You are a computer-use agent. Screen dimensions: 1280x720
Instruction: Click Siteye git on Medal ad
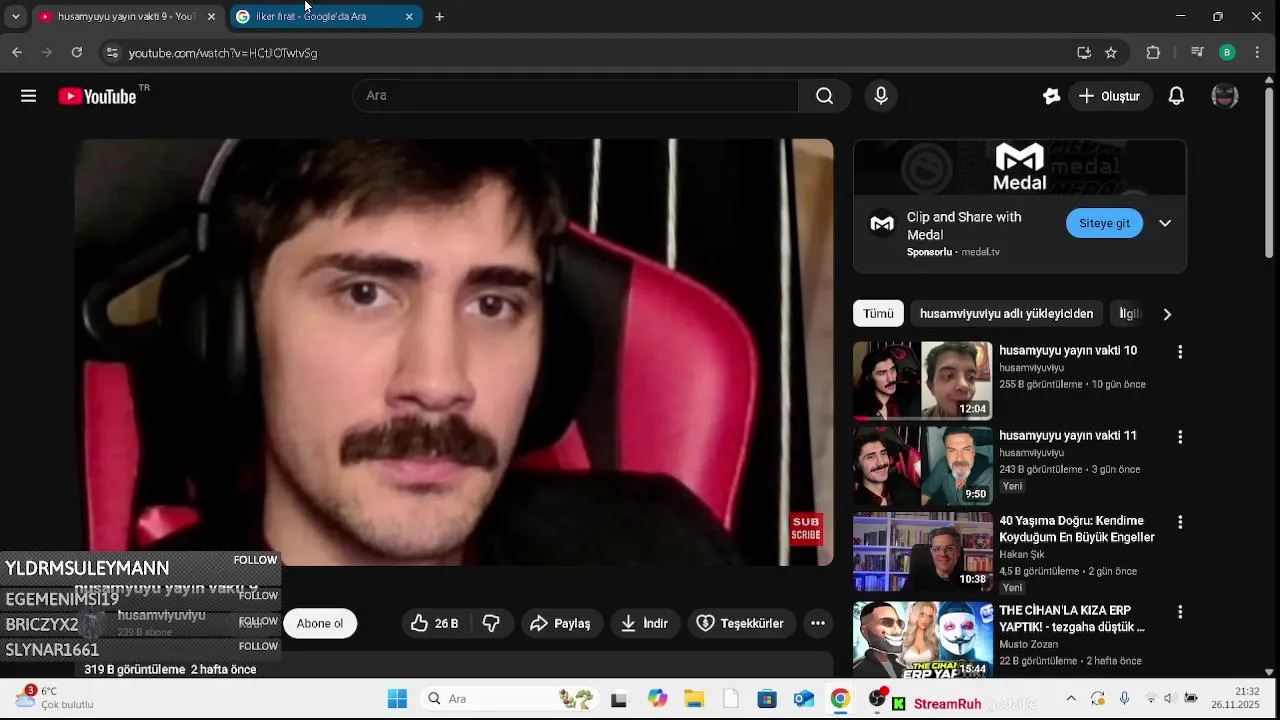(x=1104, y=223)
